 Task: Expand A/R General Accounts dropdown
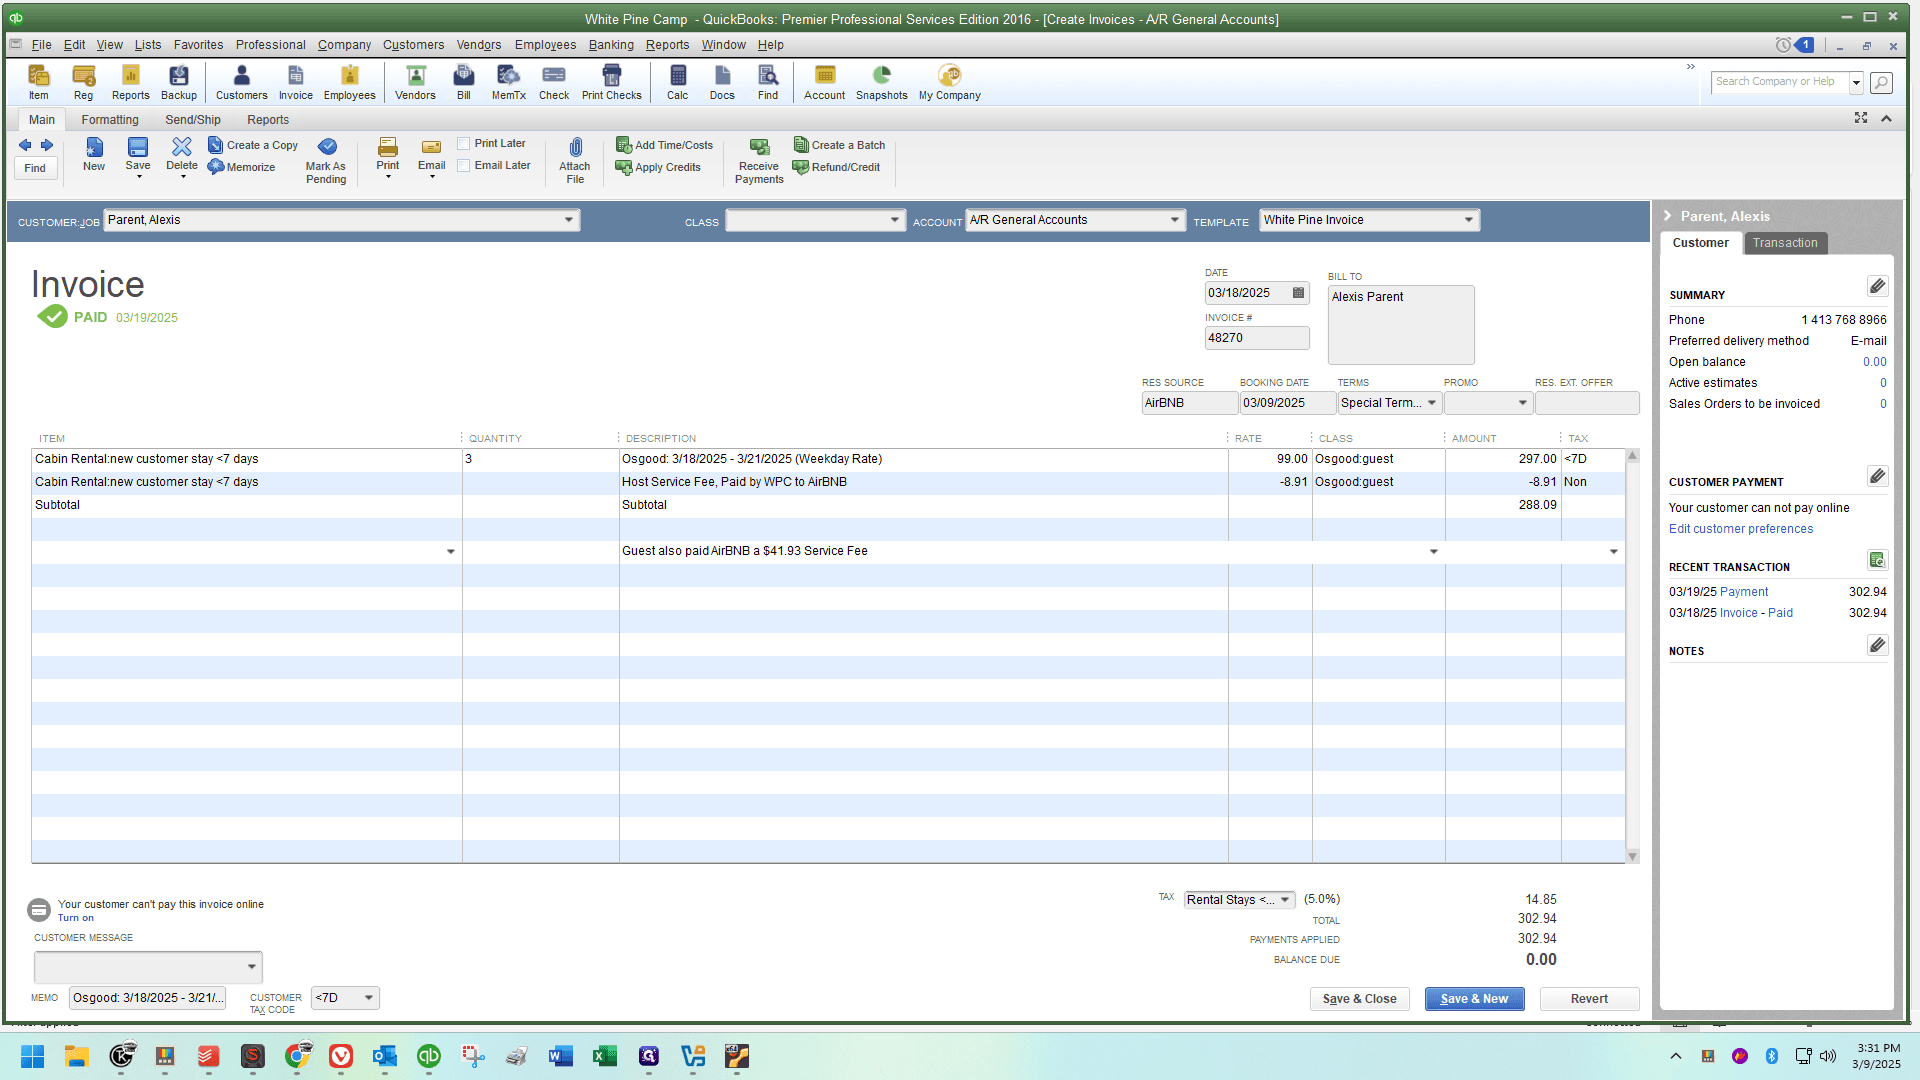click(1175, 220)
